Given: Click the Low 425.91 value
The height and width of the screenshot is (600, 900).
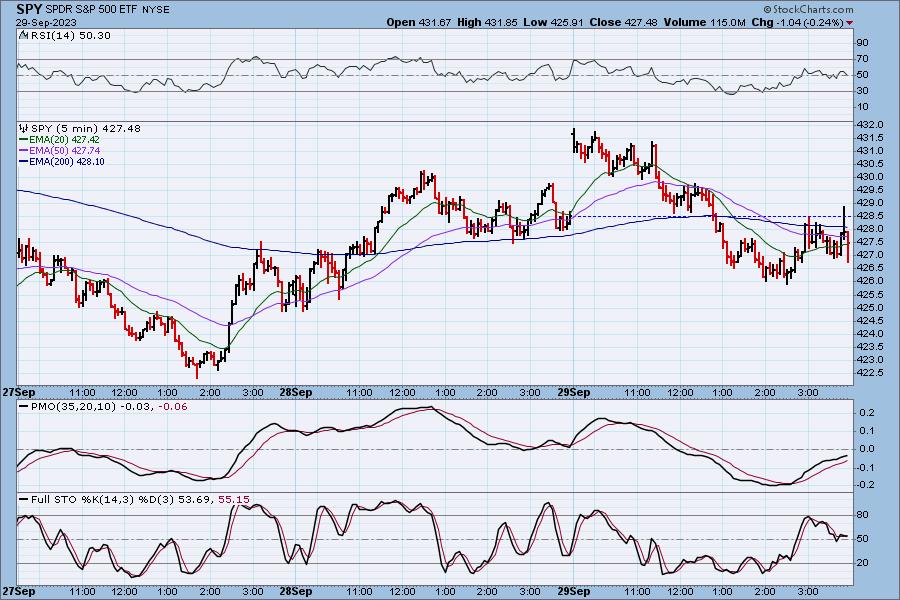Looking at the screenshot, I should coord(553,22).
